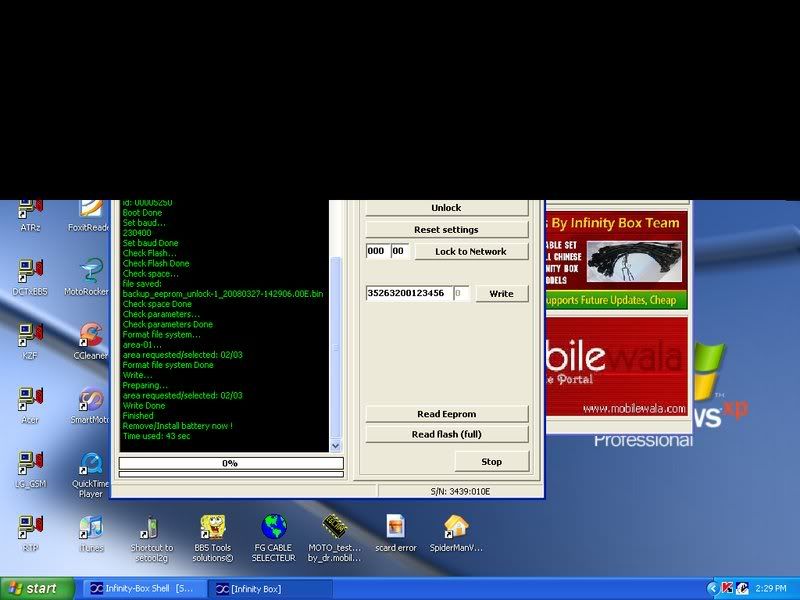Open the FG CABLE SELECTEUR icon
The height and width of the screenshot is (600, 800).
tap(273, 539)
